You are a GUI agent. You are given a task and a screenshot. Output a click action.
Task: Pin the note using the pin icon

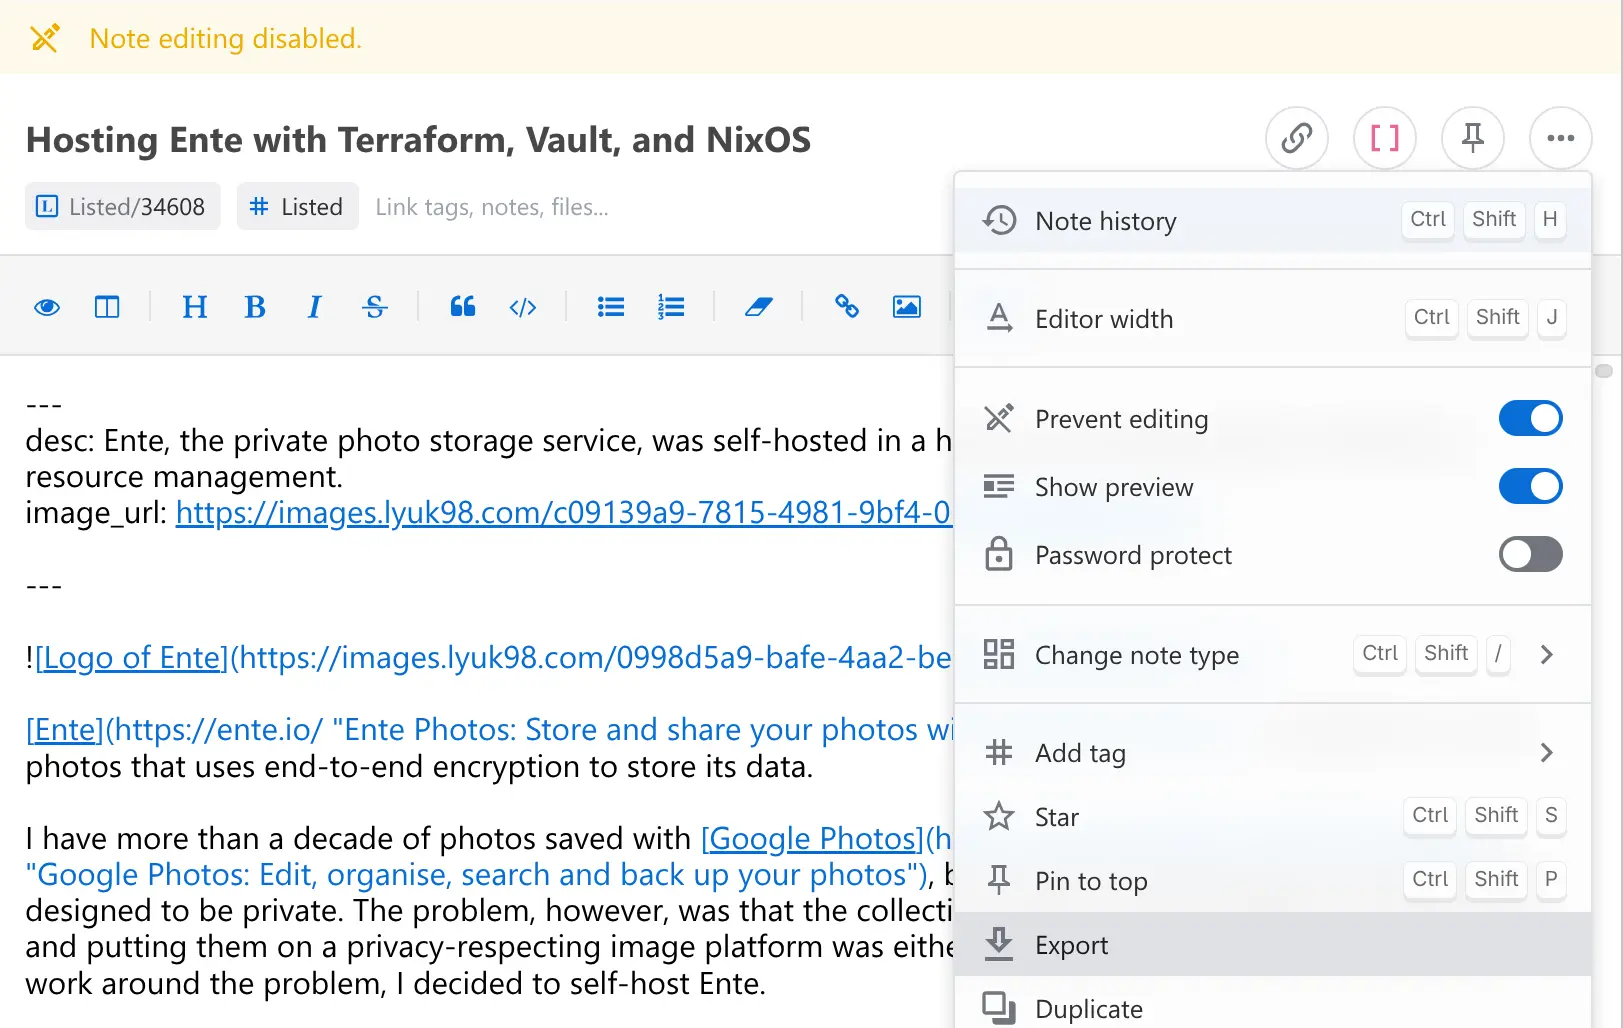tap(1472, 138)
